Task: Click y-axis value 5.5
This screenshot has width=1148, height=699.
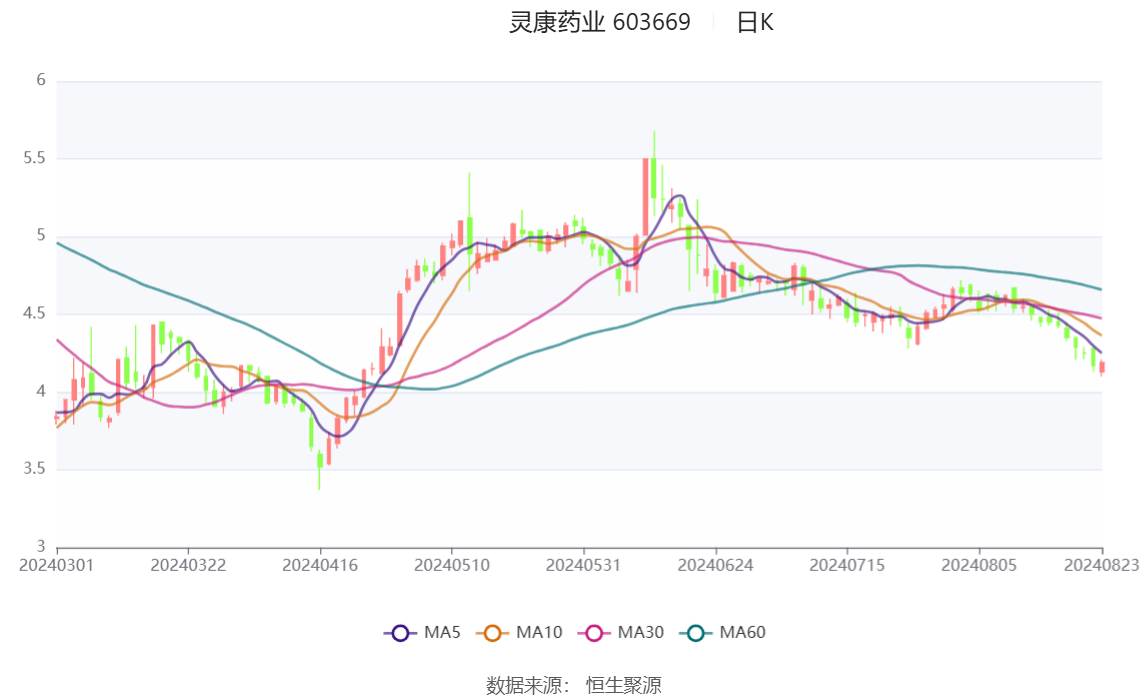Action: click(34, 158)
